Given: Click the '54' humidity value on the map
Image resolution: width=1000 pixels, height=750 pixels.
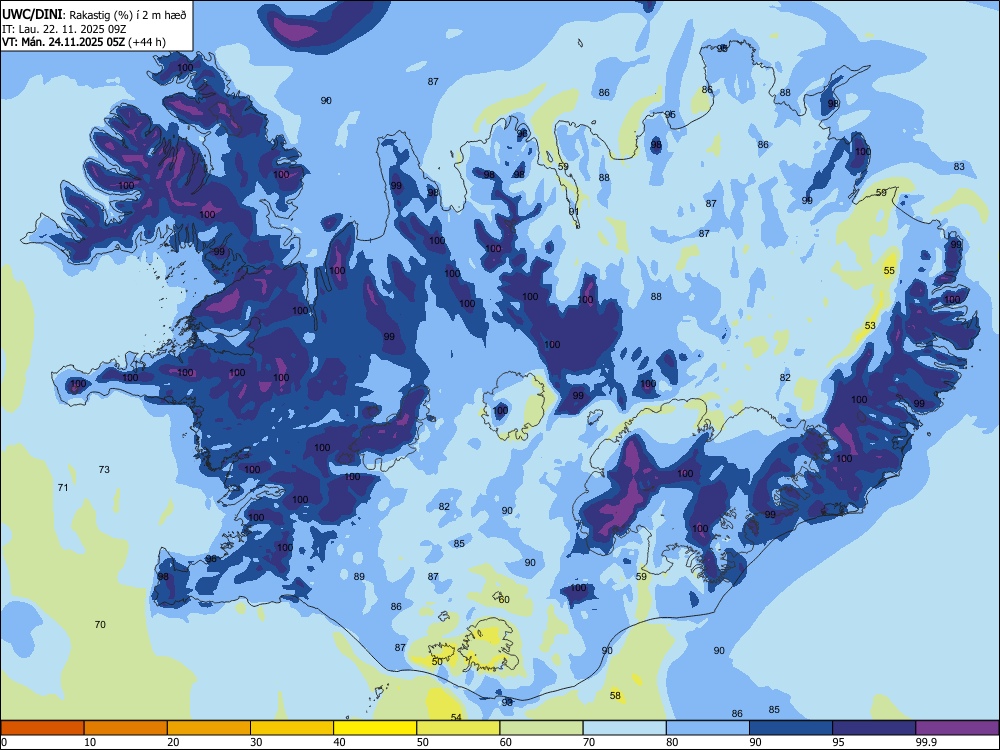Looking at the screenshot, I should 456,717.
